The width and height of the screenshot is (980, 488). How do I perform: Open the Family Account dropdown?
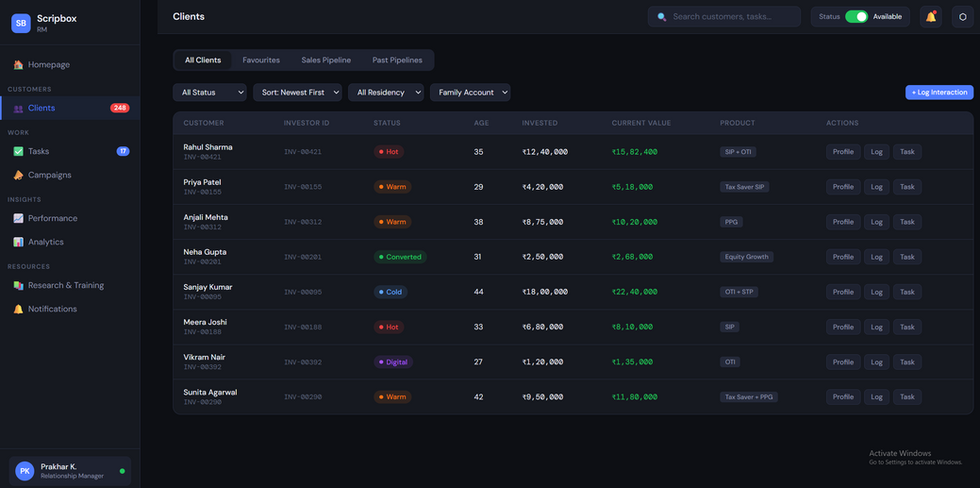pyautogui.click(x=470, y=92)
